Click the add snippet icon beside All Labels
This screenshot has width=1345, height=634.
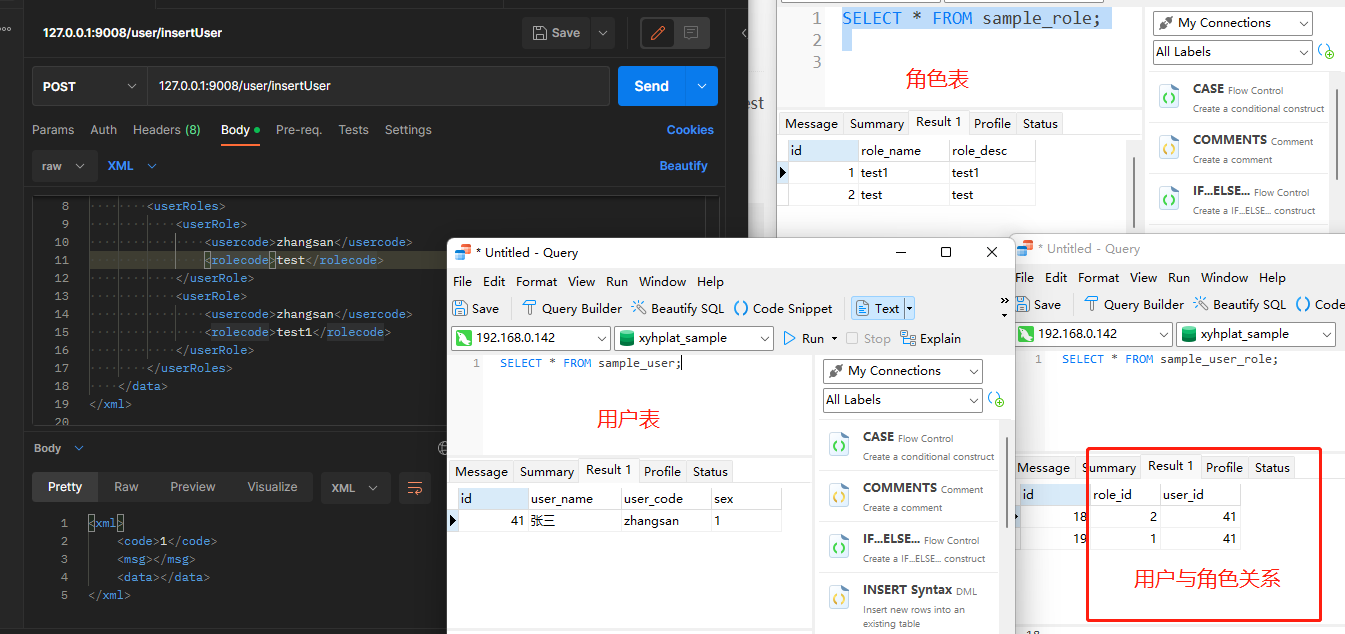tap(996, 400)
